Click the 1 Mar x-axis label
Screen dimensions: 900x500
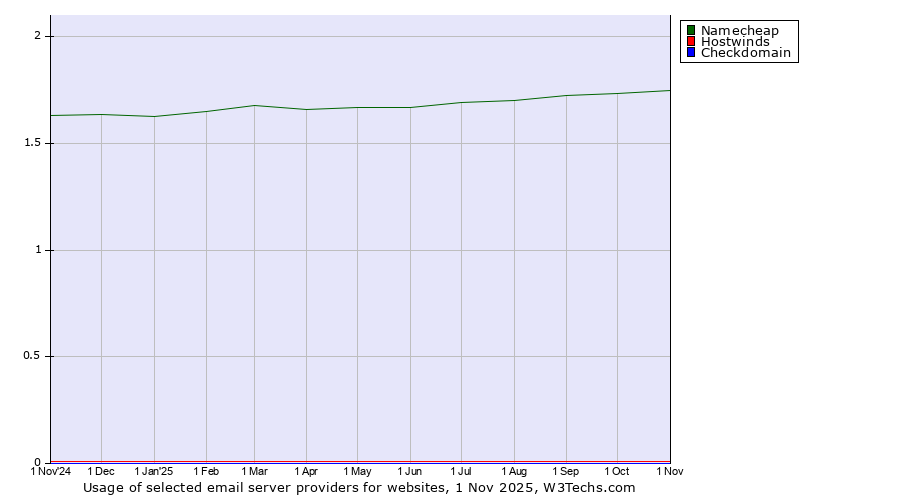[254, 471]
